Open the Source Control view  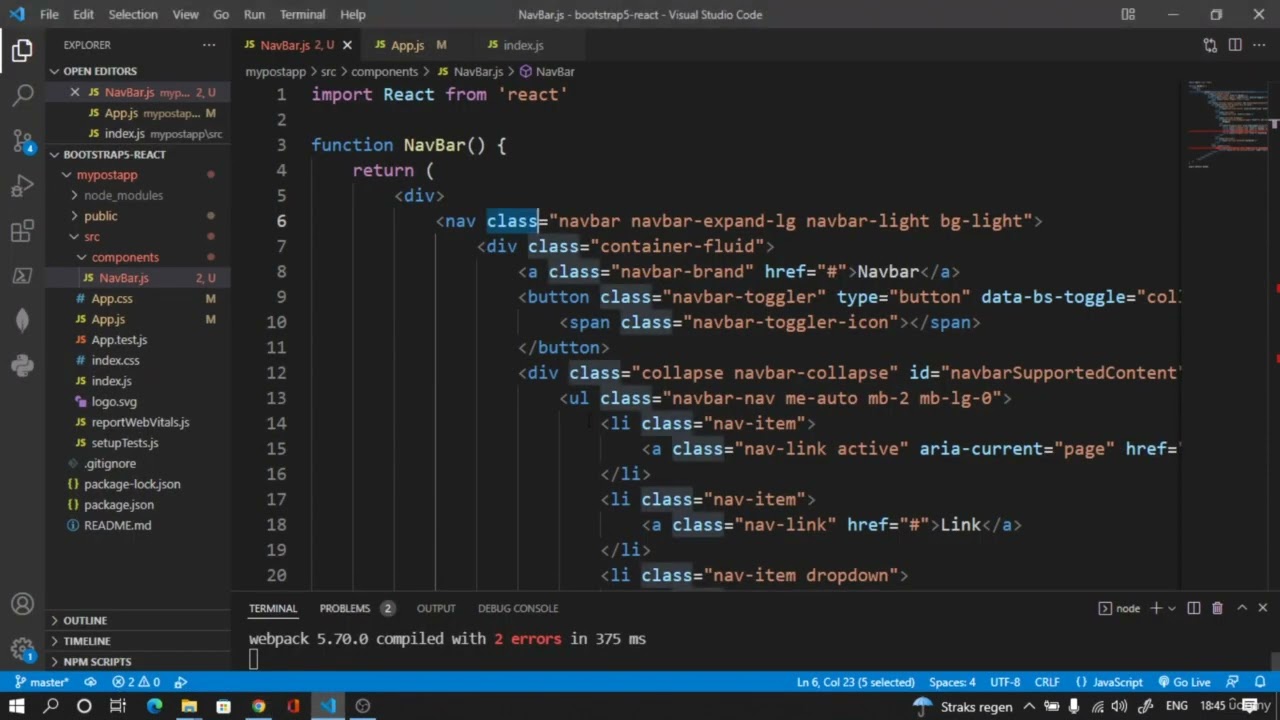[22, 140]
